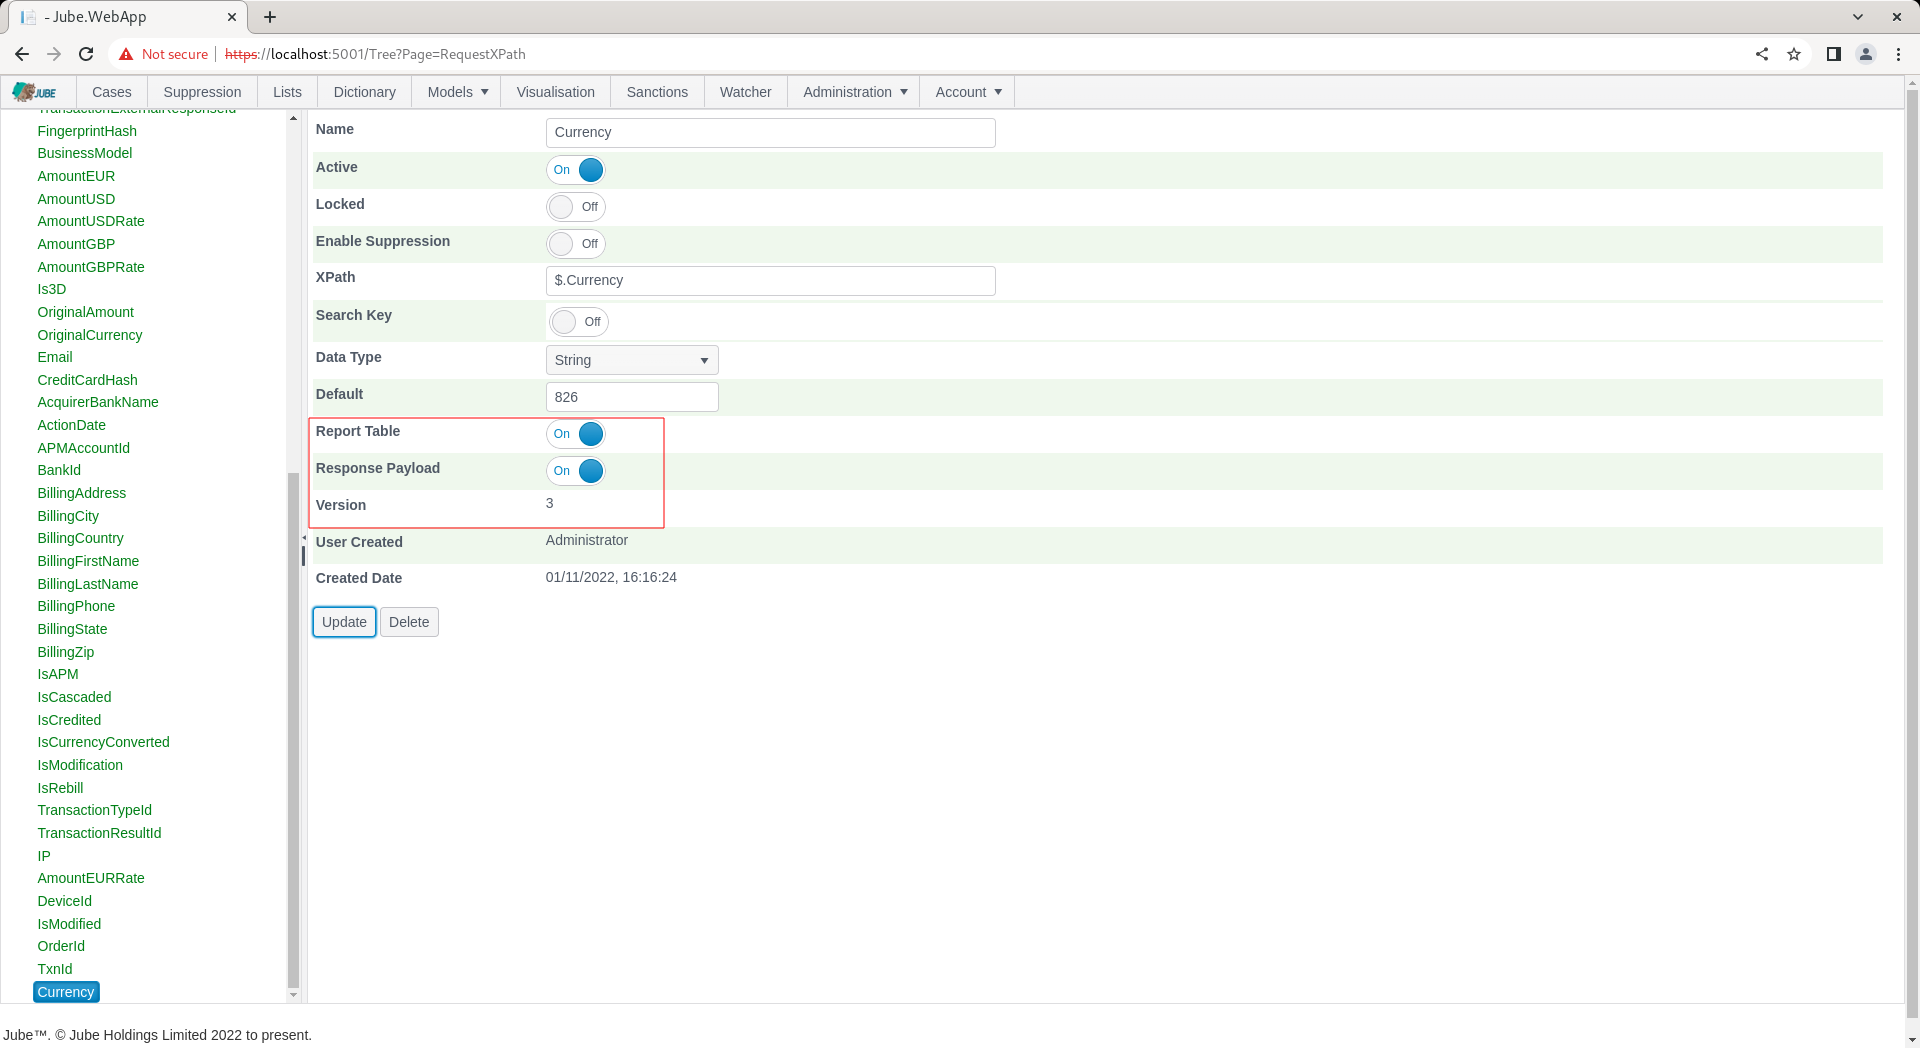Select BillingCountry in the tree

[x=81, y=538]
